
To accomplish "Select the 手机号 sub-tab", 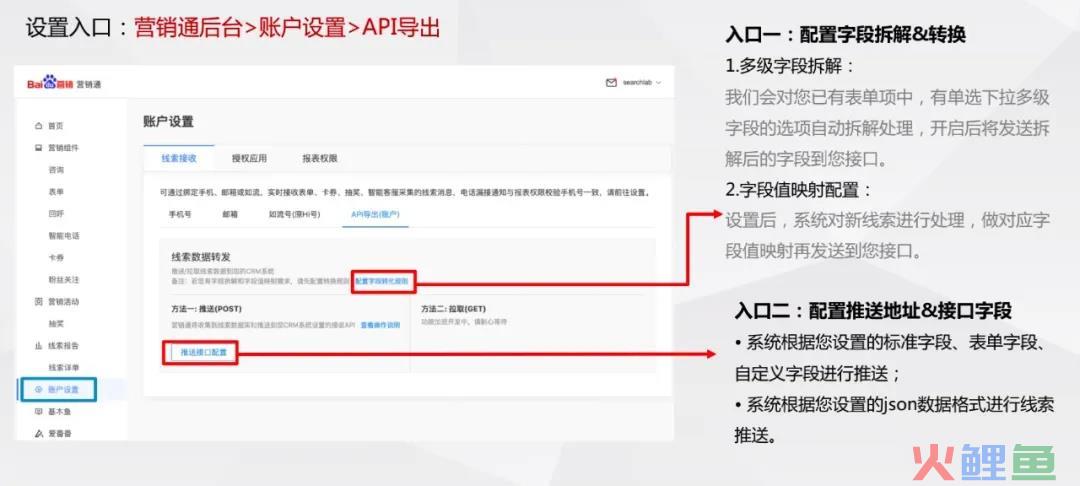I will click(x=180, y=214).
